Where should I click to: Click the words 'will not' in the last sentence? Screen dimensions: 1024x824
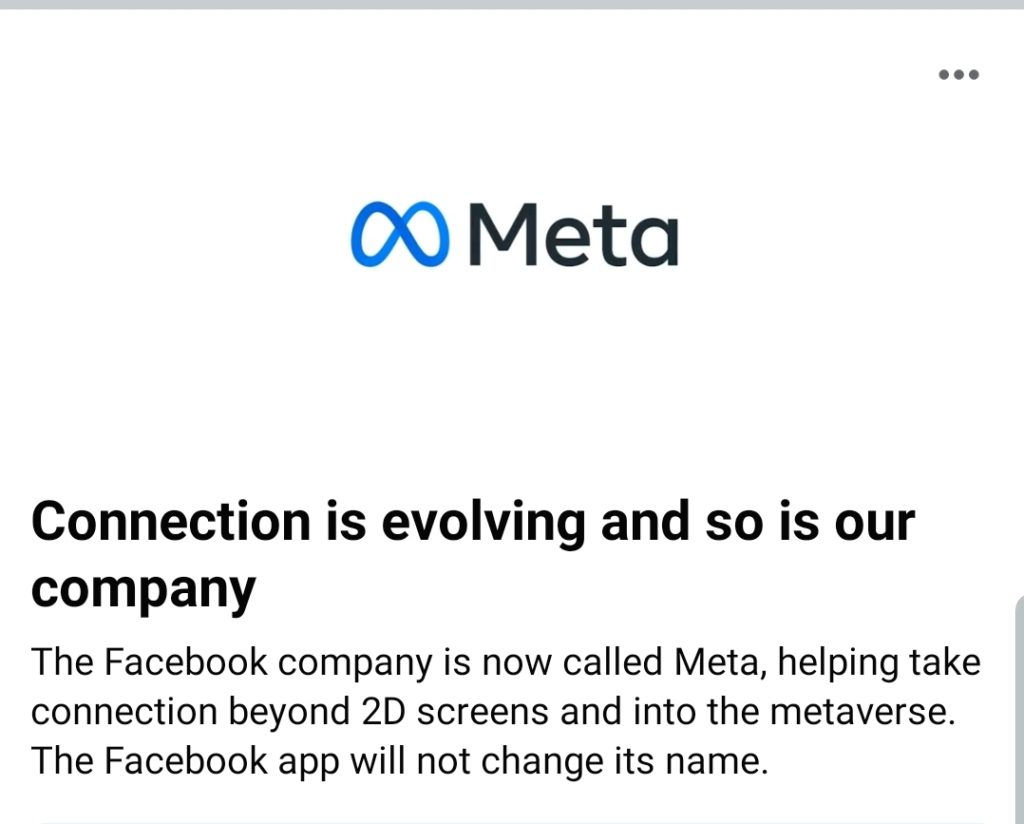pos(408,761)
